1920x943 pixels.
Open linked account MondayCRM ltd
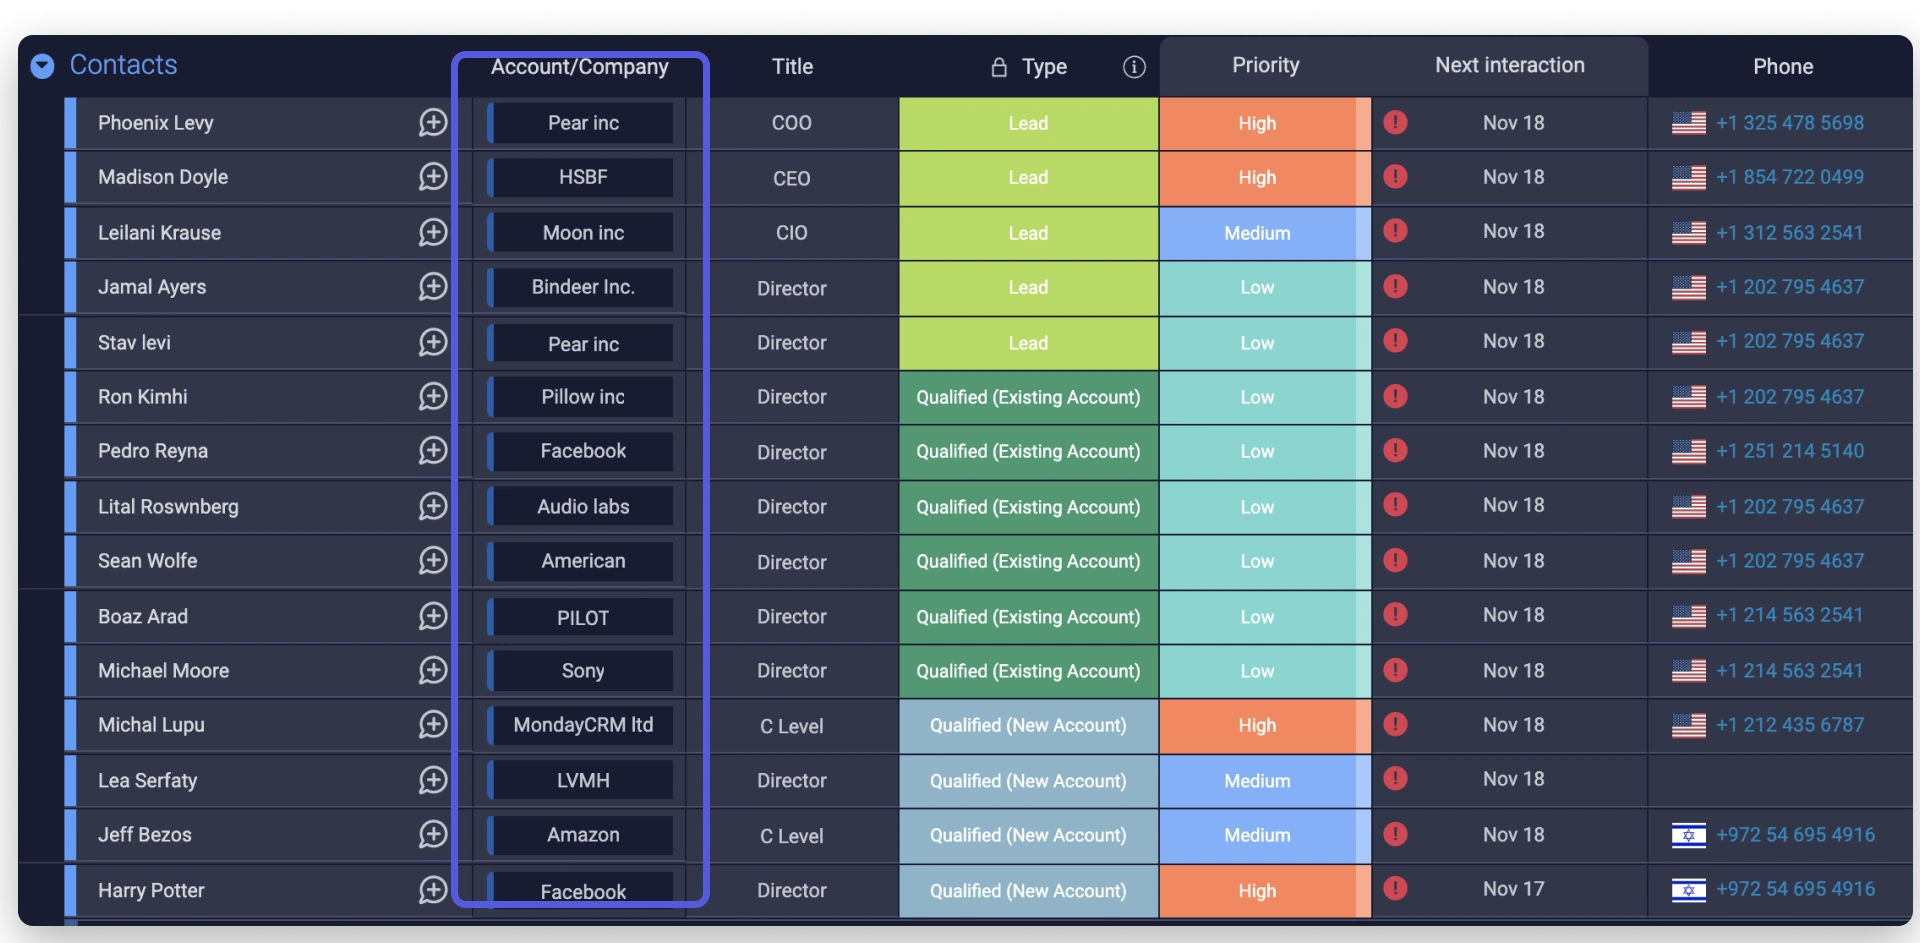(x=582, y=725)
